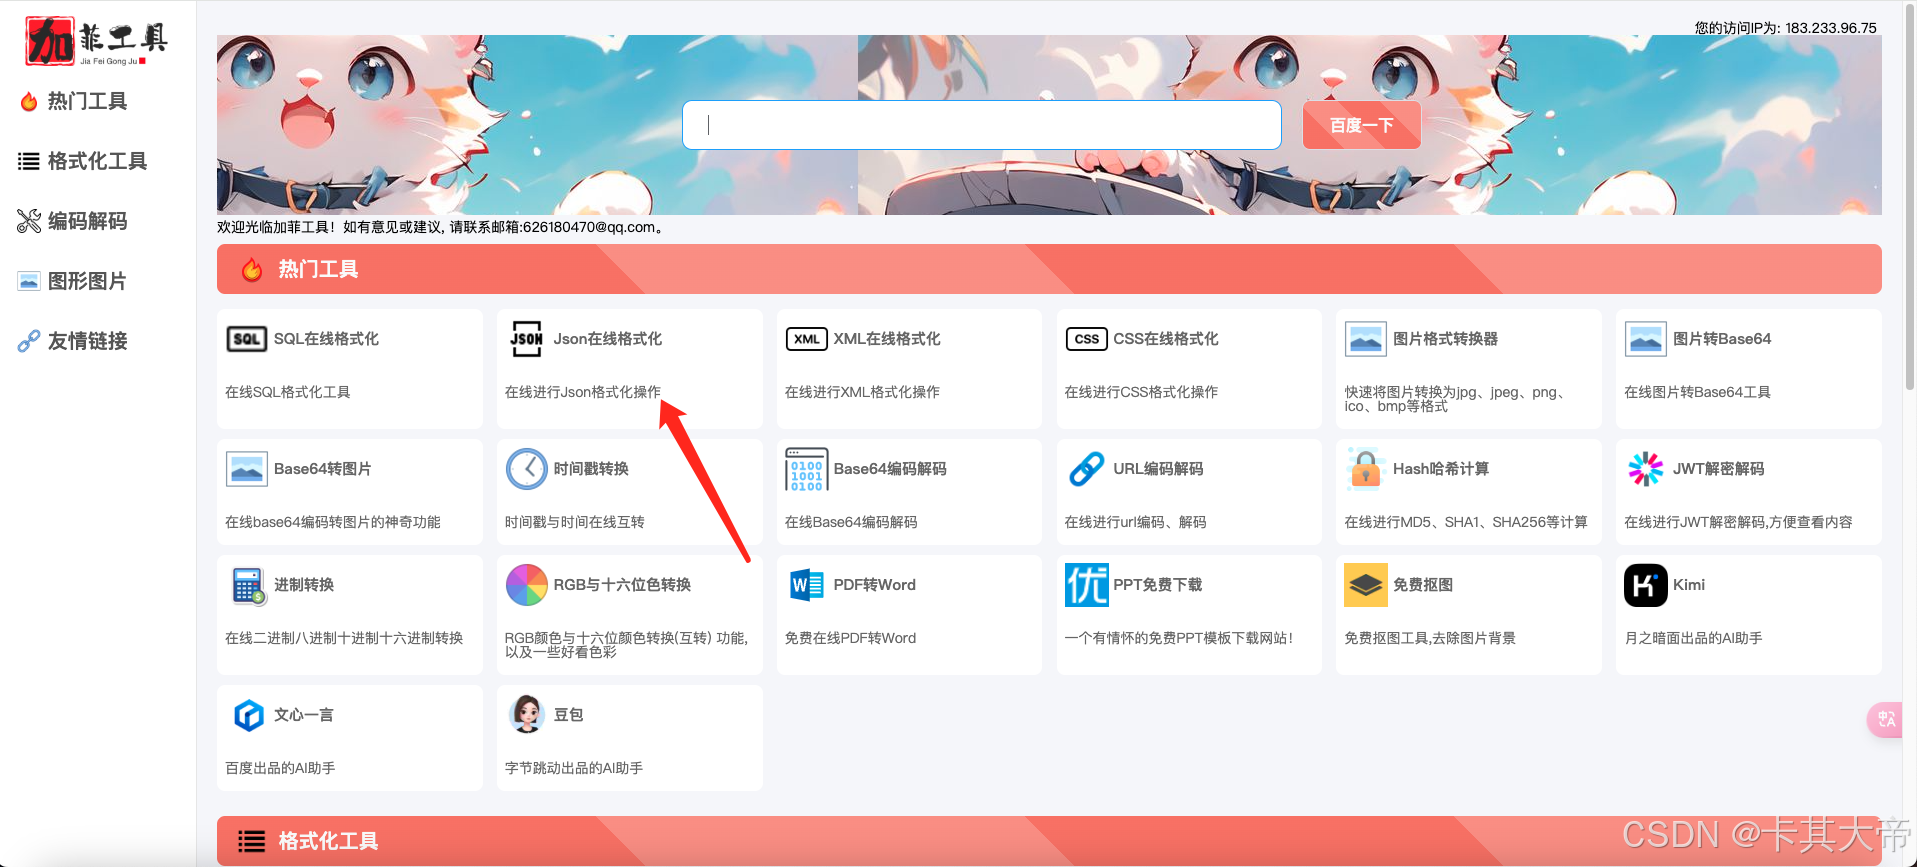Screen dimensions: 1917x867
Task: Click text 在线SQL格式化工具
Action: pos(288,392)
